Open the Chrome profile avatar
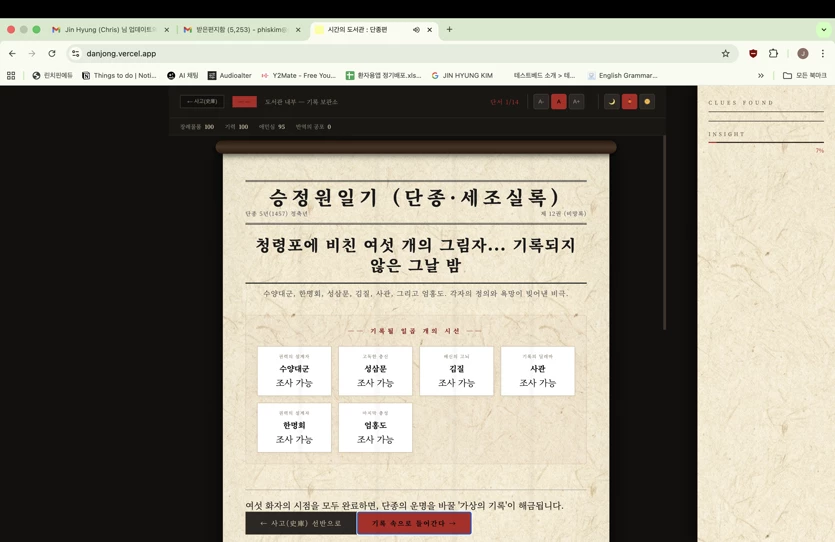 click(803, 53)
